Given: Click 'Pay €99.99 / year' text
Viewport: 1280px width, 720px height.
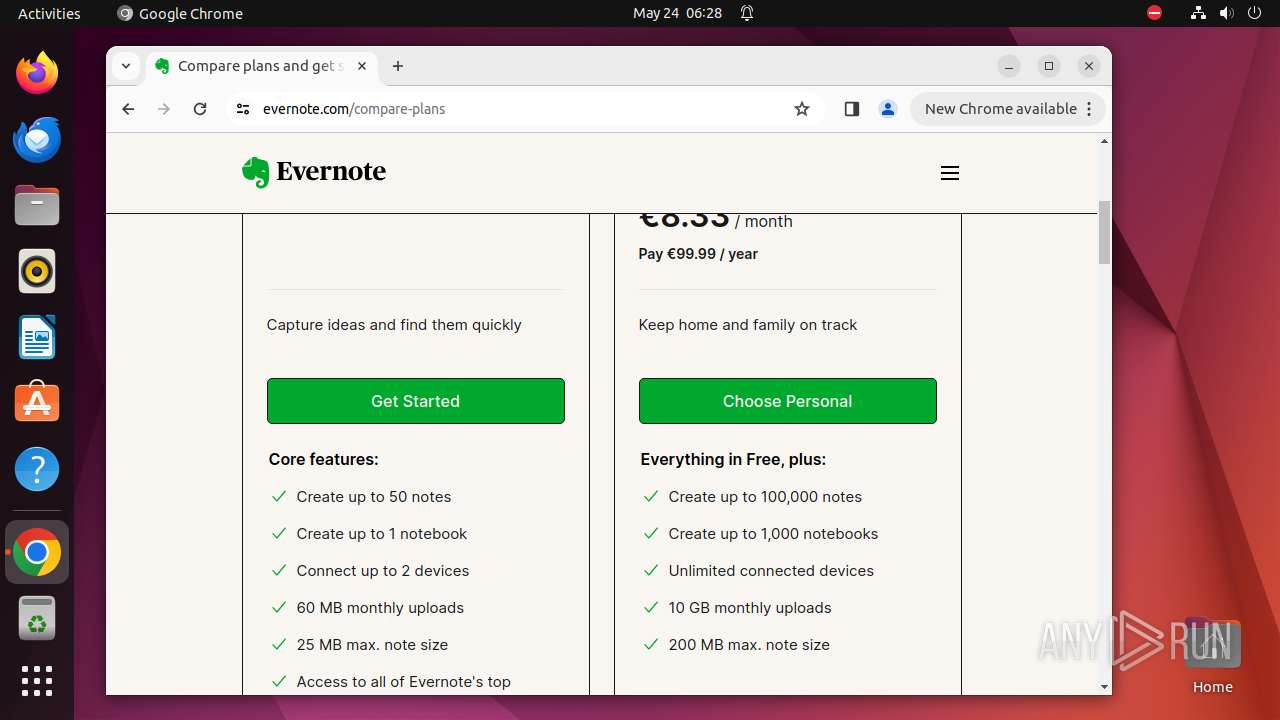Looking at the screenshot, I should tap(698, 254).
